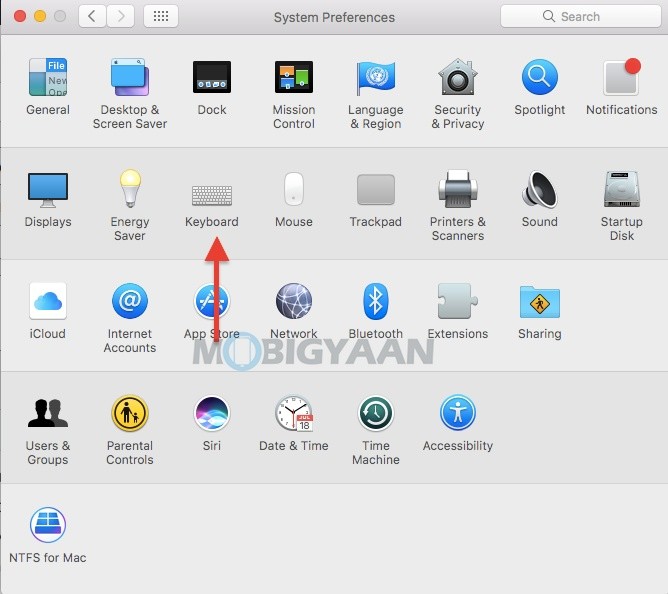668x594 pixels.
Task: Minimize the window with yellow button
Action: coord(40,16)
